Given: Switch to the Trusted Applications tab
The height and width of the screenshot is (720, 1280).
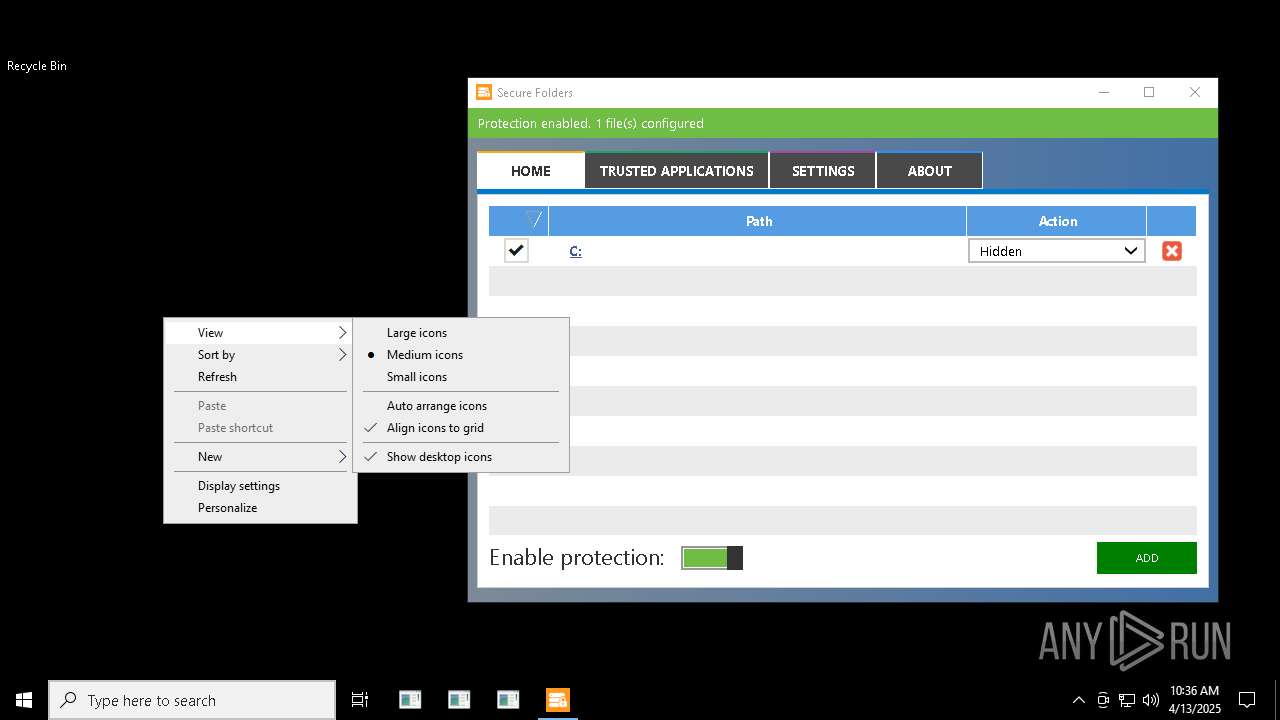Looking at the screenshot, I should click(677, 171).
